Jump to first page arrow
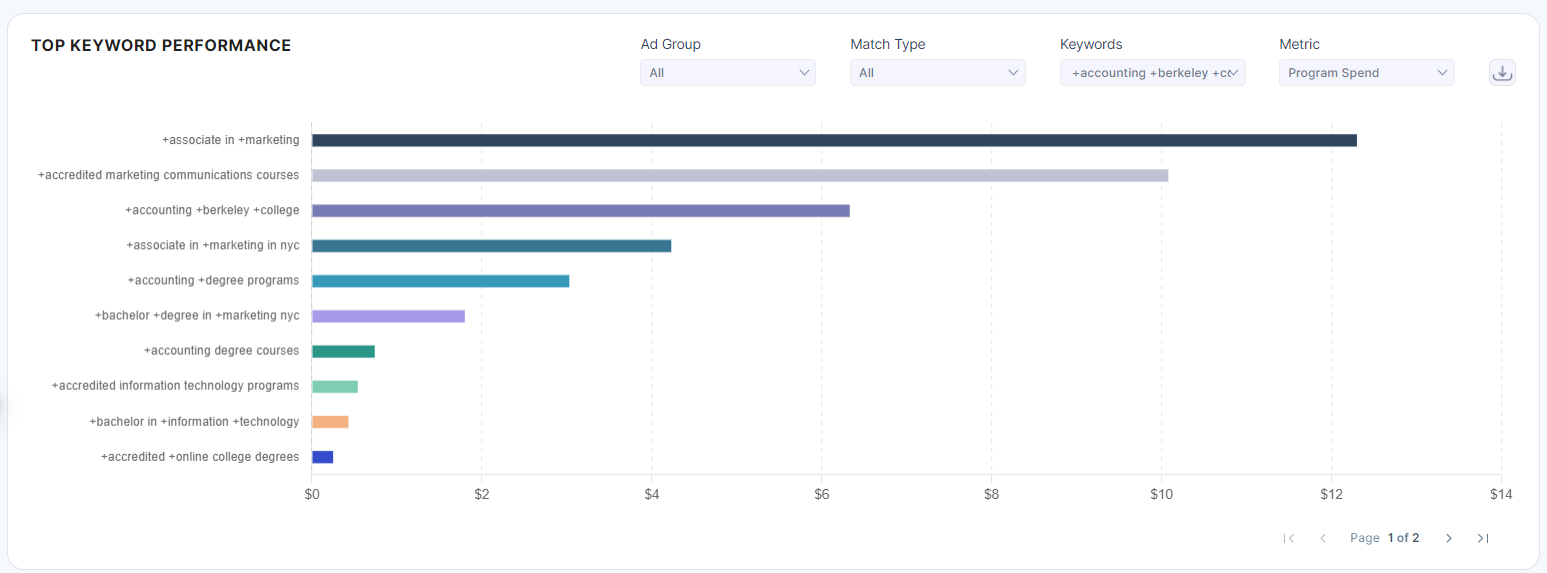This screenshot has width=1547, height=573. tap(1289, 538)
